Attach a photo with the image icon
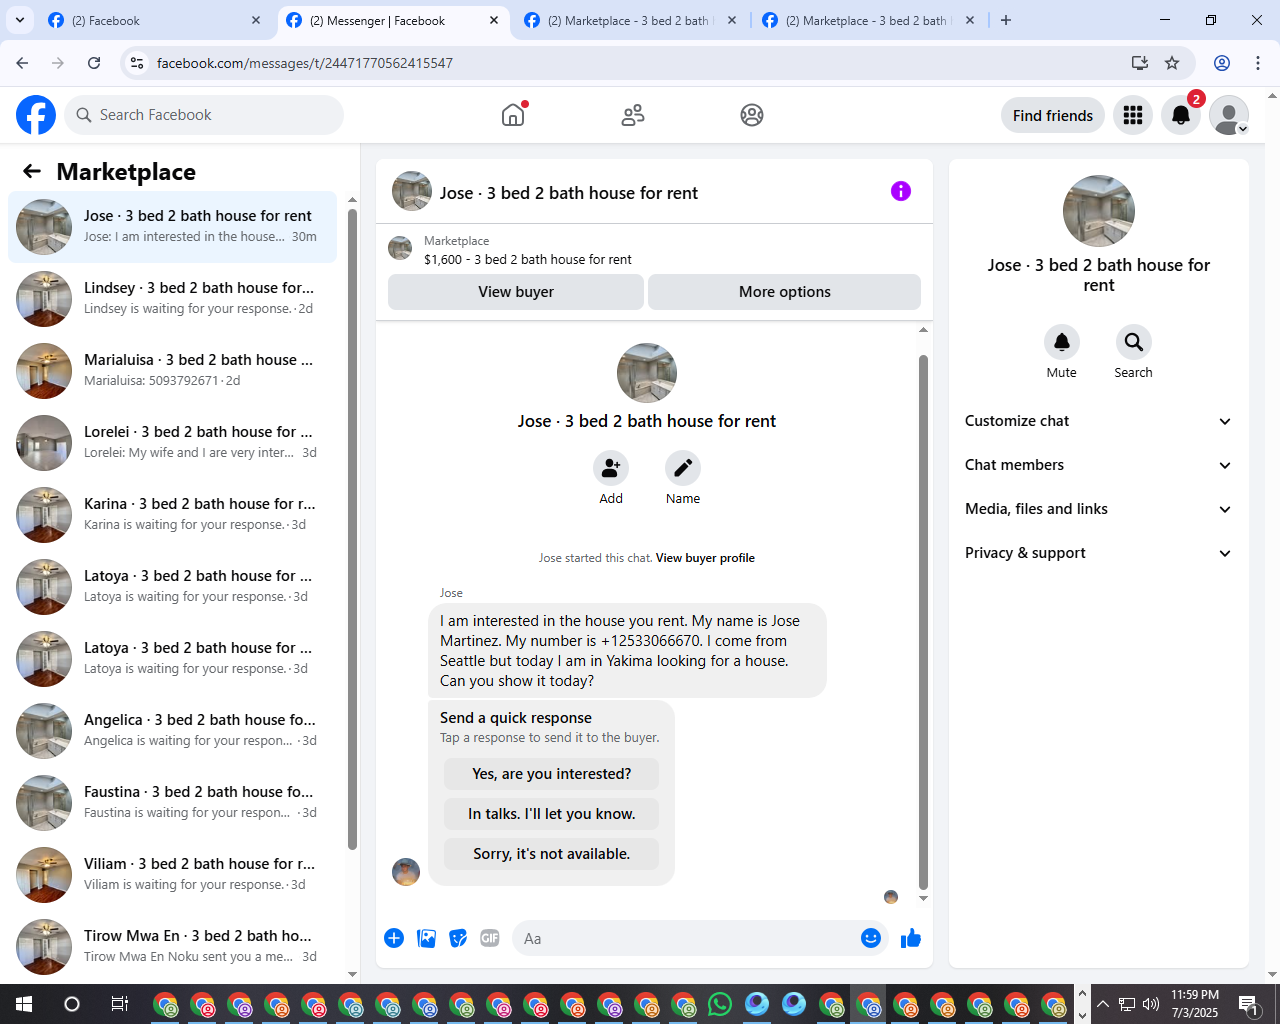Screen dimensions: 1280x1024 click(x=426, y=938)
